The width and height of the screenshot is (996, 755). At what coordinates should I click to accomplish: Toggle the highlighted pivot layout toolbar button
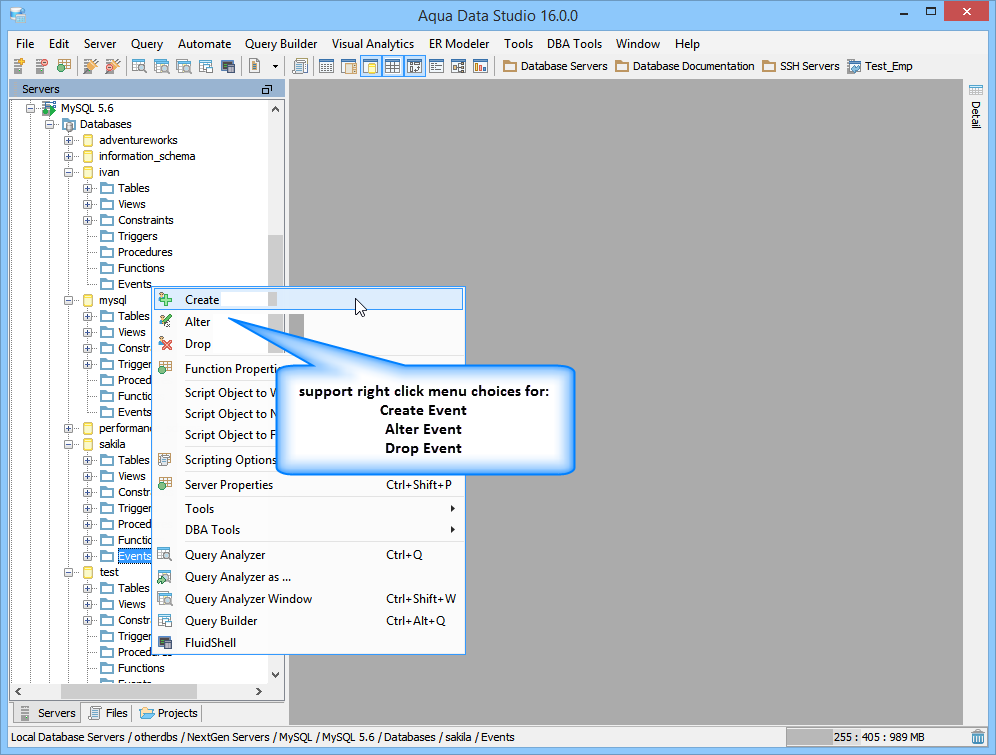click(x=415, y=66)
